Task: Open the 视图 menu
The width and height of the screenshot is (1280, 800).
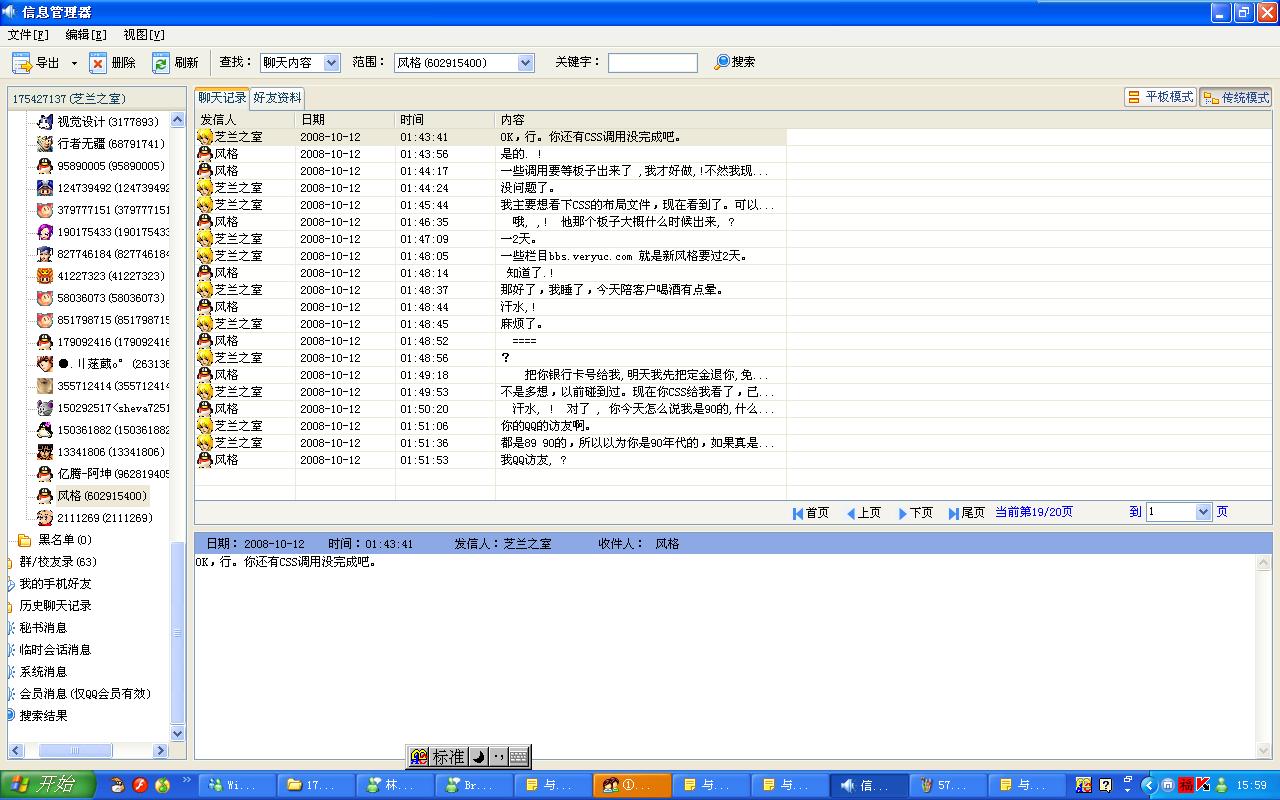Action: 144,35
